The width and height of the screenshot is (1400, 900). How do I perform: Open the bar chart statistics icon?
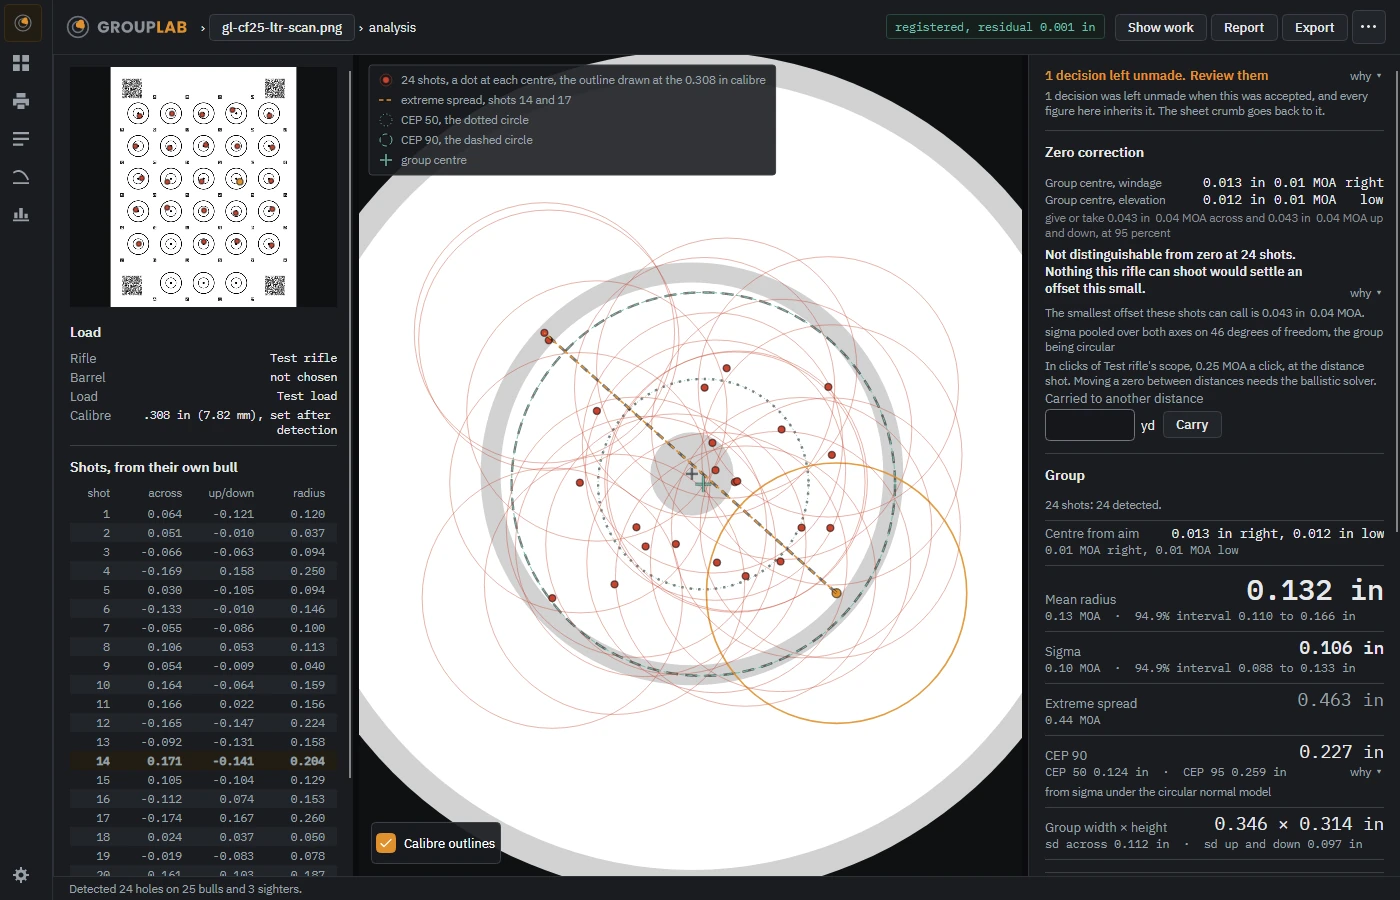21,215
